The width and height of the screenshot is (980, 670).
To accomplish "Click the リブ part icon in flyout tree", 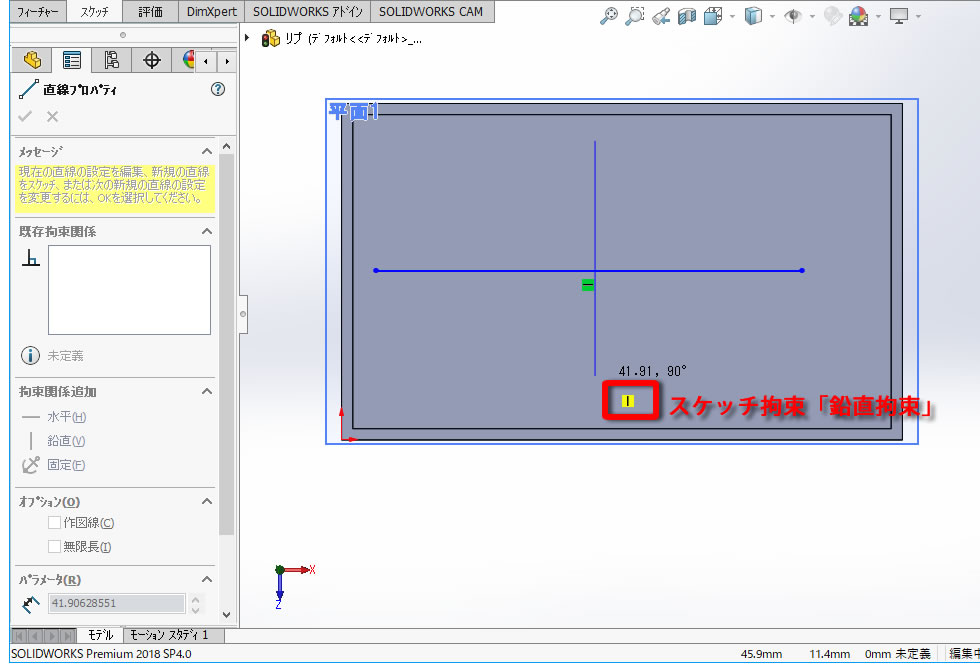I will (x=271, y=38).
